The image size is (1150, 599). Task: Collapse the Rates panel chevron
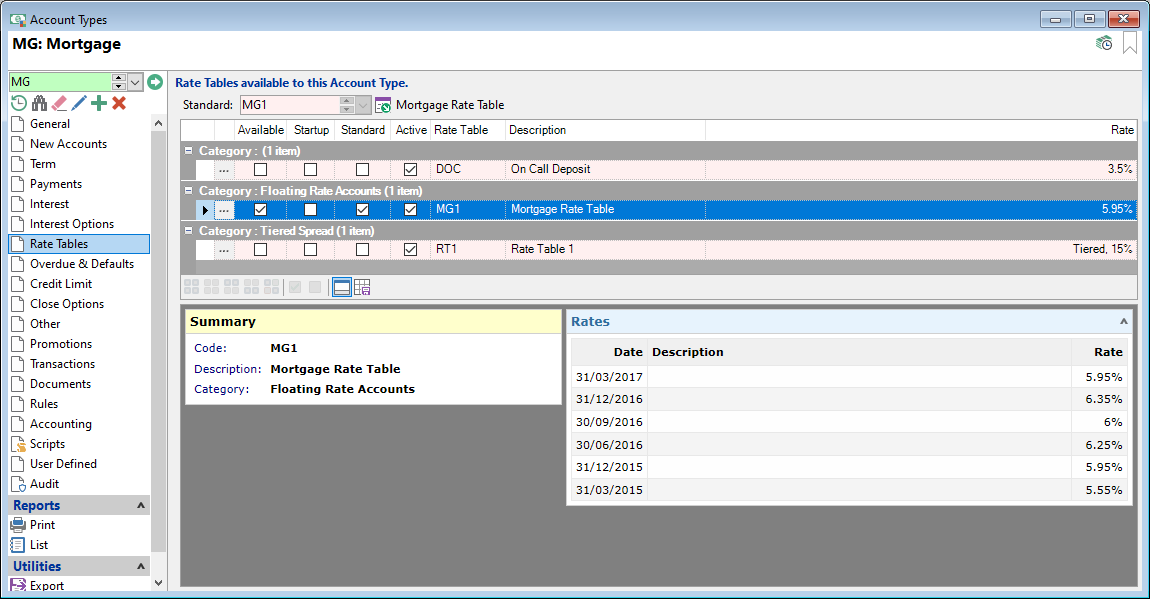(x=1124, y=321)
